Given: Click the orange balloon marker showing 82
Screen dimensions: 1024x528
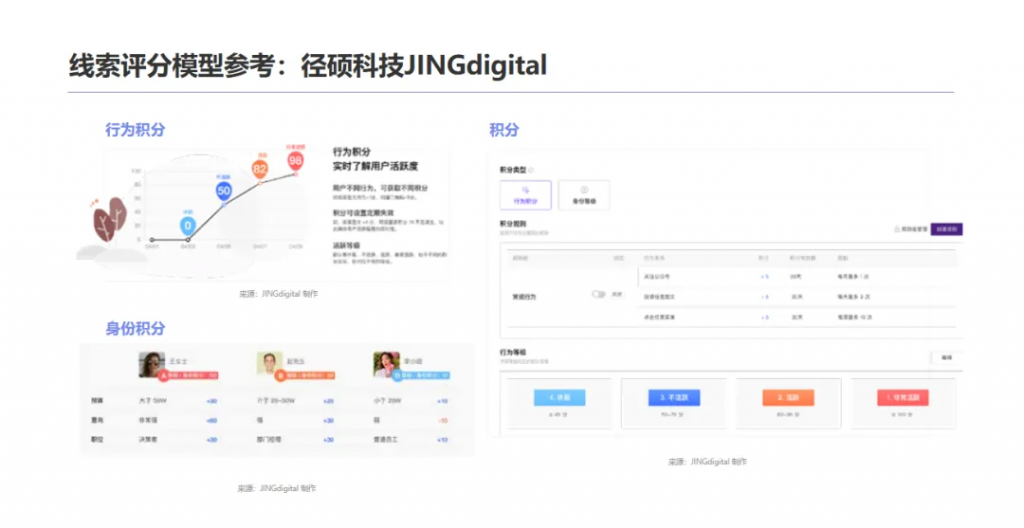Looking at the screenshot, I should coord(260,169).
